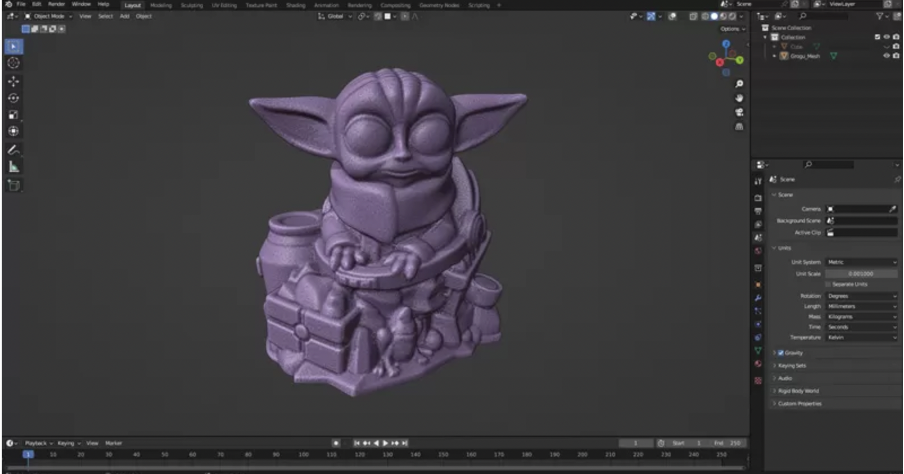
Task: Select the Scale tool
Action: click(x=14, y=115)
